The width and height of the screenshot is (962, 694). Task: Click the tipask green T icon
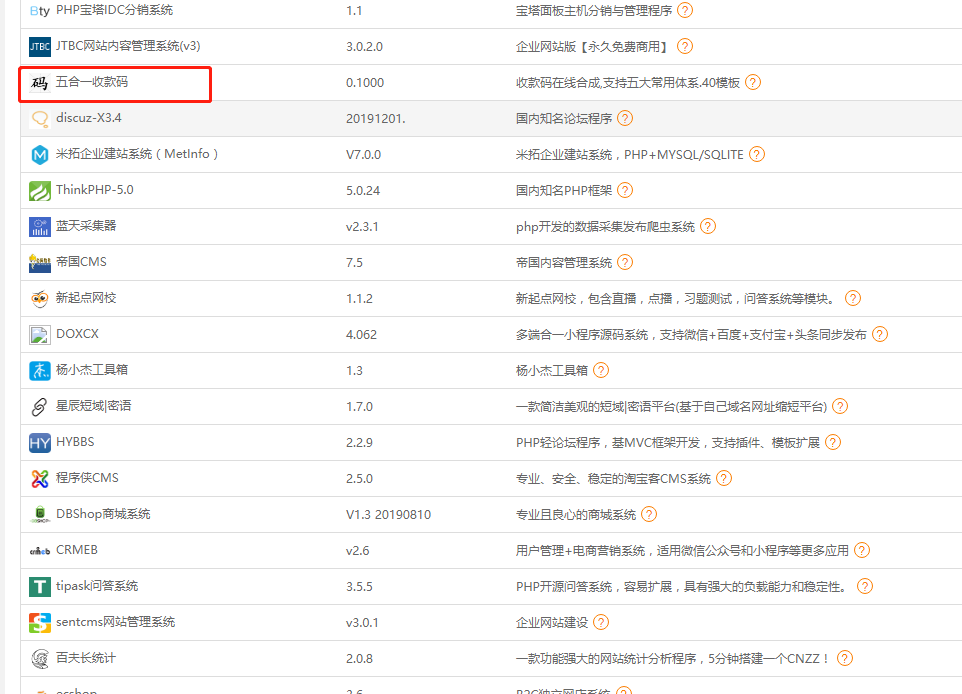pyautogui.click(x=40, y=587)
